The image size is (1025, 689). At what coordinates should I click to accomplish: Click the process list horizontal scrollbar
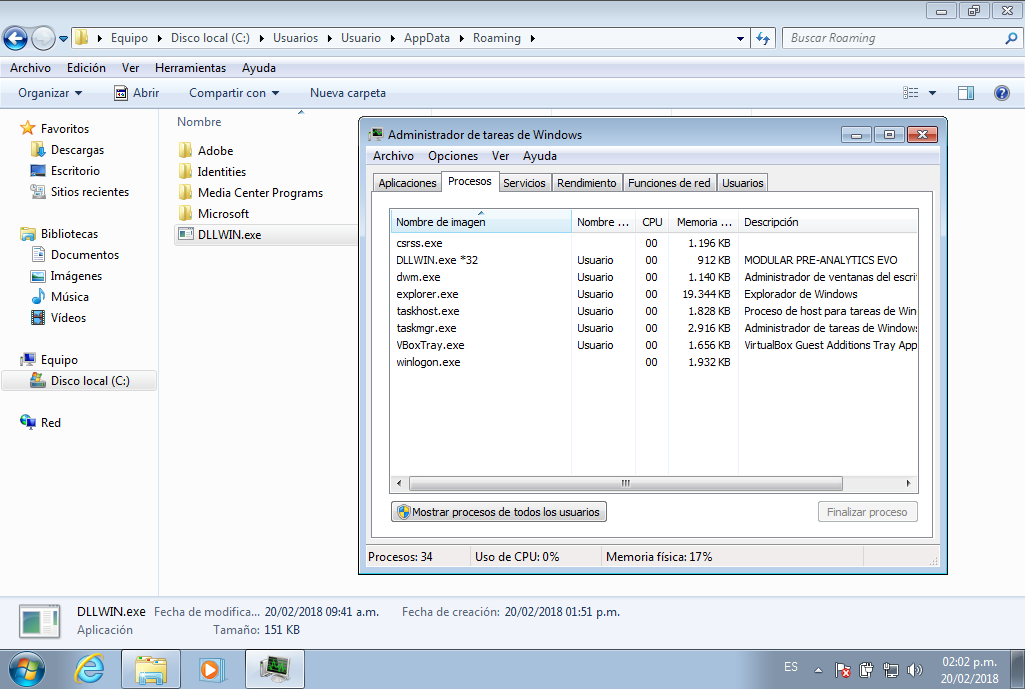coord(626,484)
